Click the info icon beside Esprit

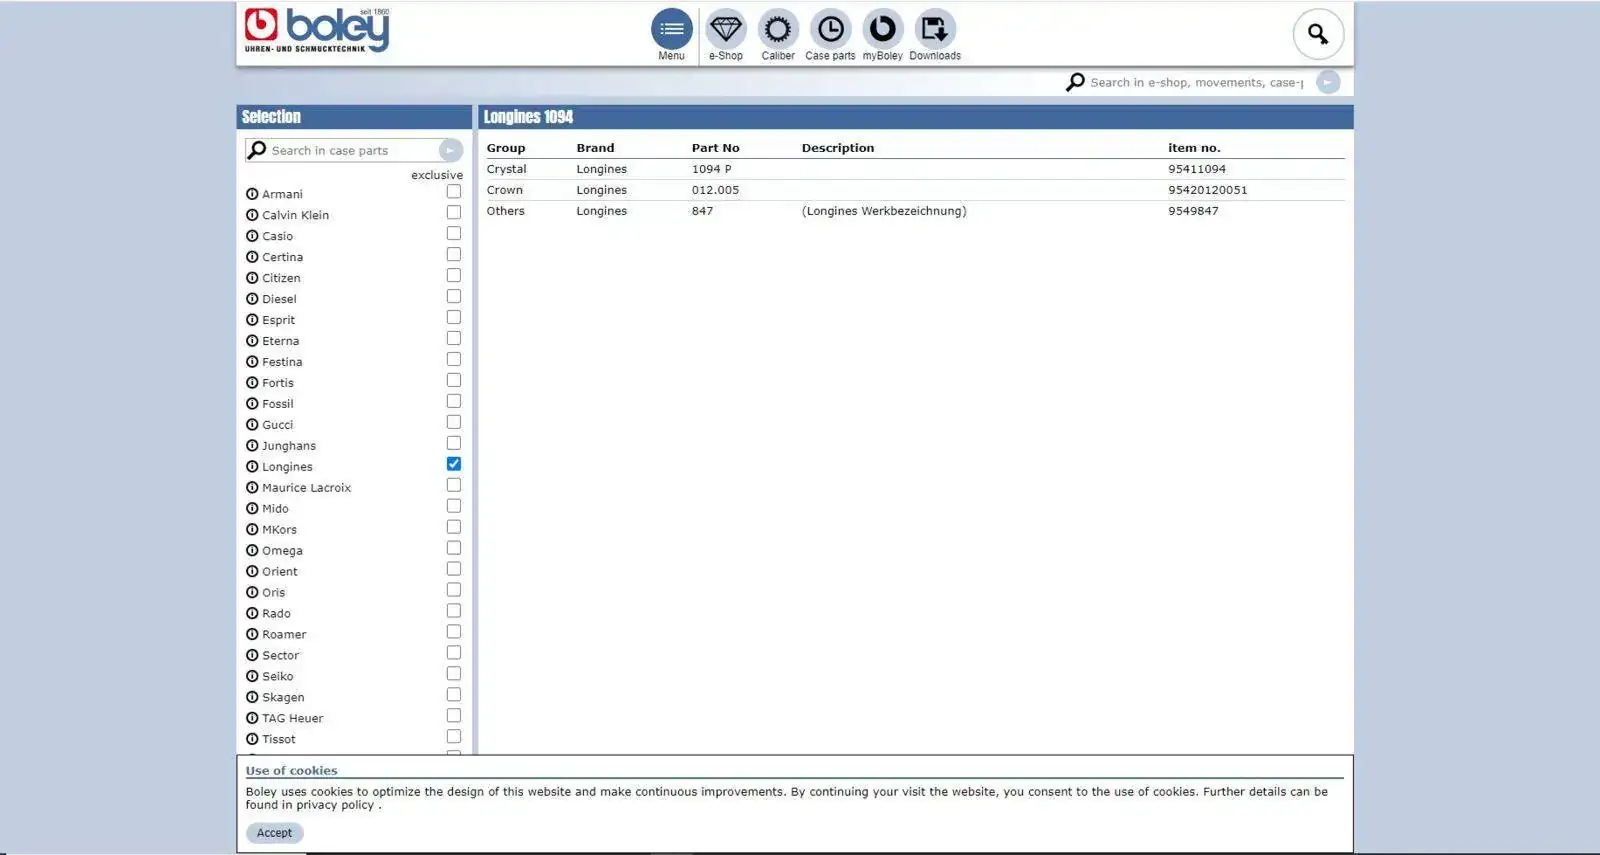[252, 320]
